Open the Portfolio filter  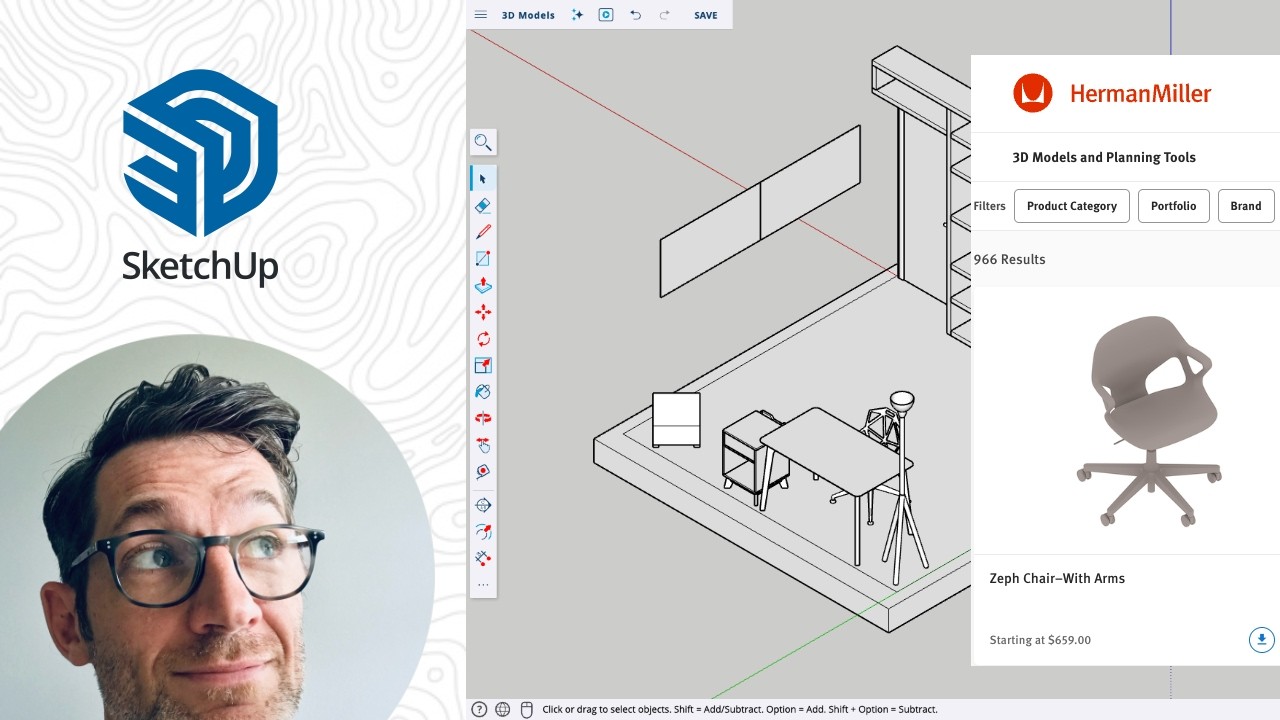pos(1173,206)
